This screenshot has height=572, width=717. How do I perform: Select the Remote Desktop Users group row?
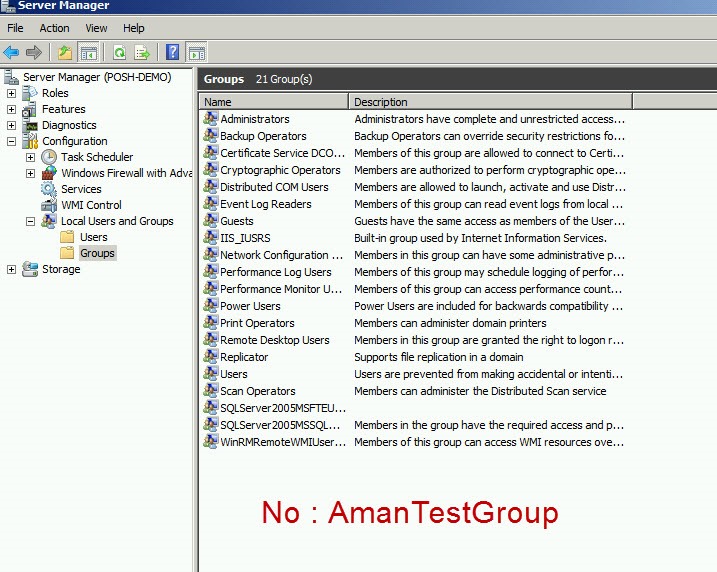[274, 340]
